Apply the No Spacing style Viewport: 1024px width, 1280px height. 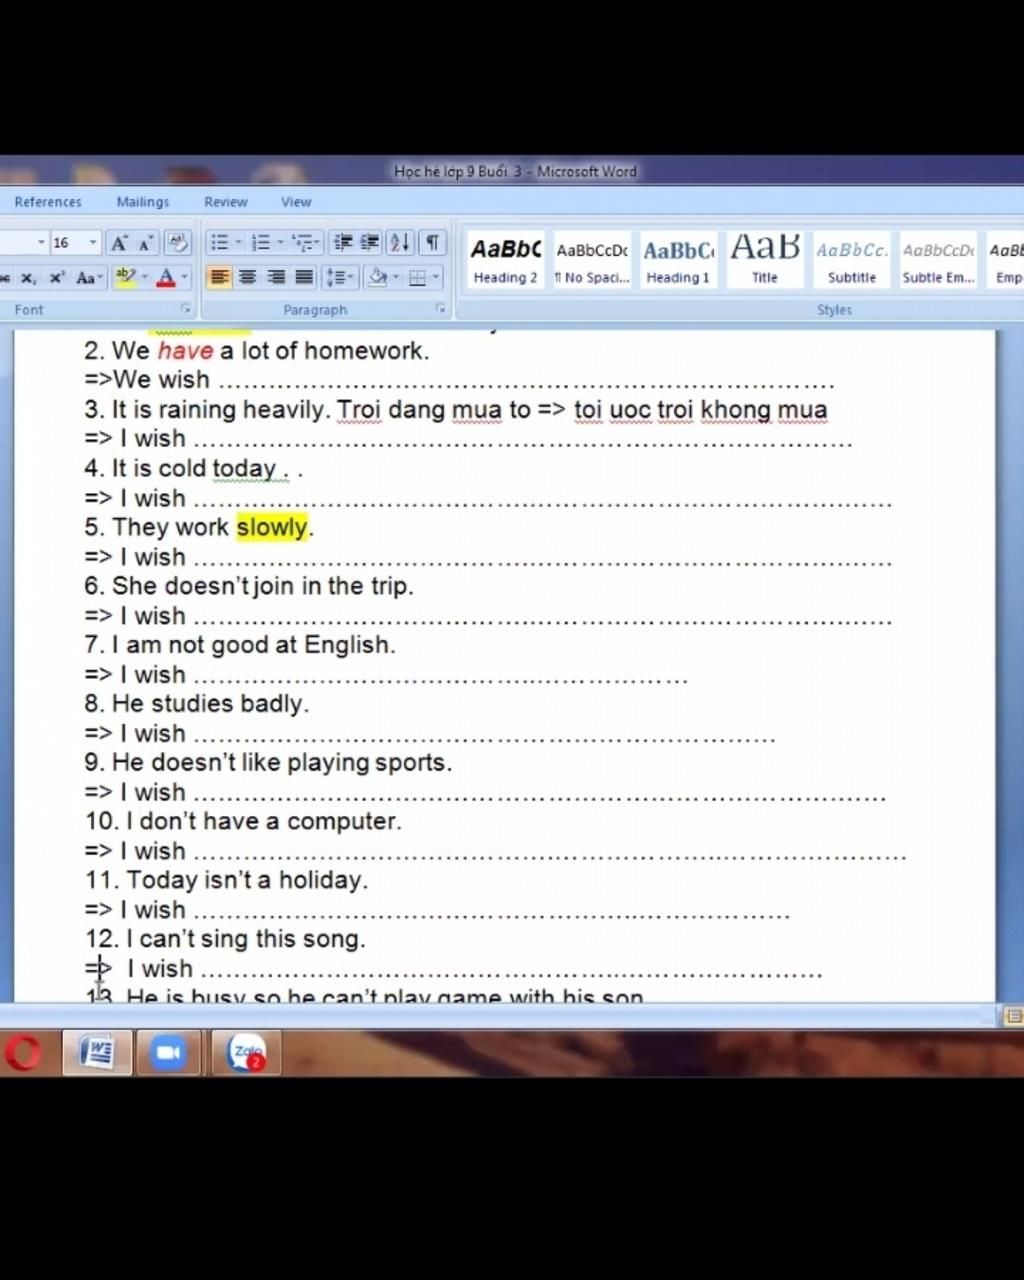592,260
